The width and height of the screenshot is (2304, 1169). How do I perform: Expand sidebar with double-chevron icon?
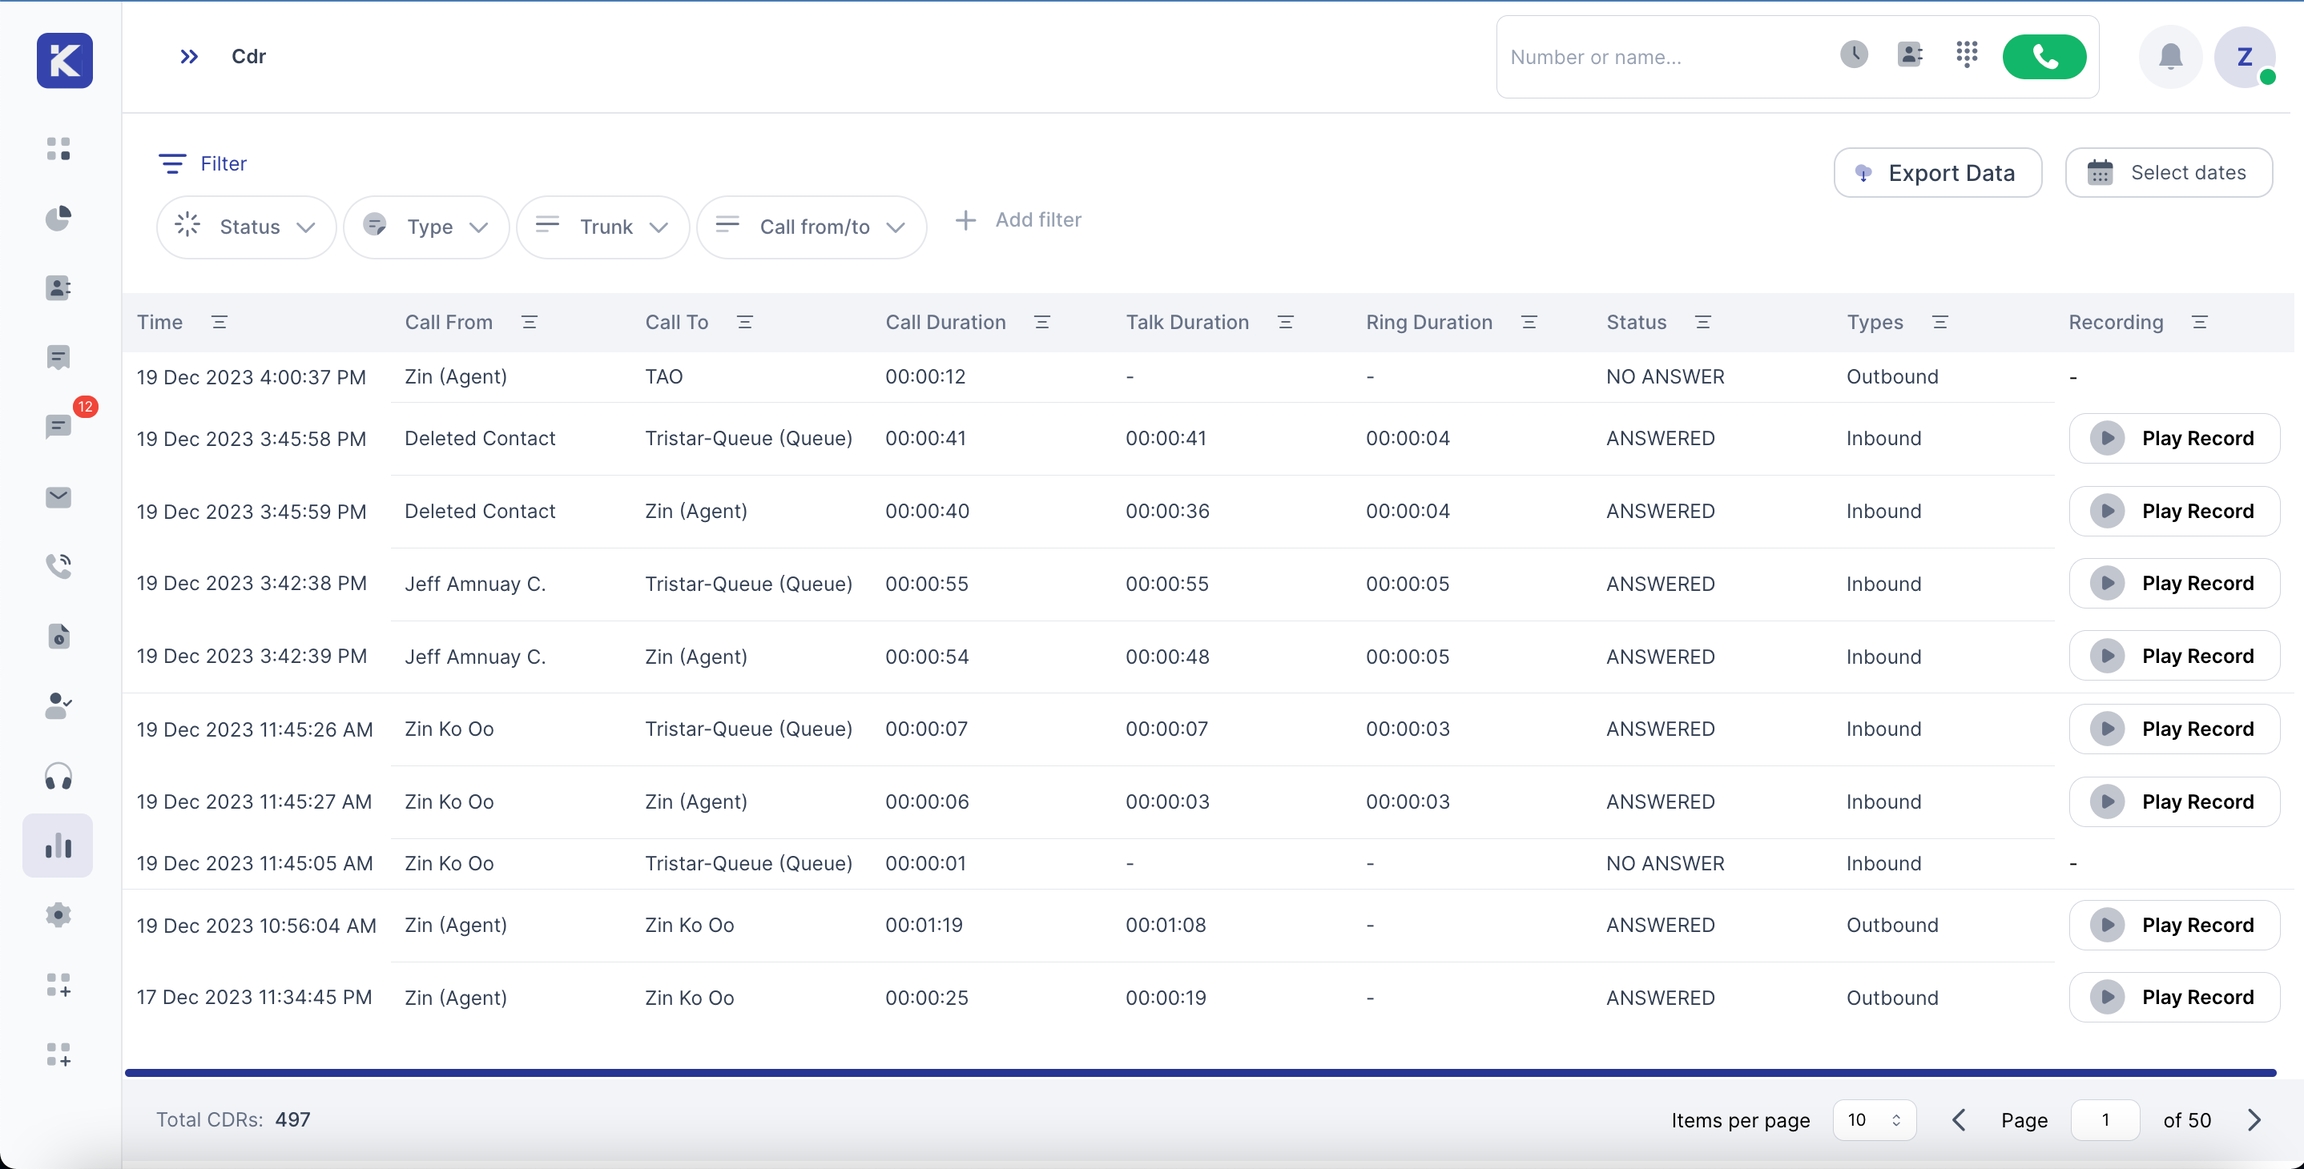pos(189,57)
